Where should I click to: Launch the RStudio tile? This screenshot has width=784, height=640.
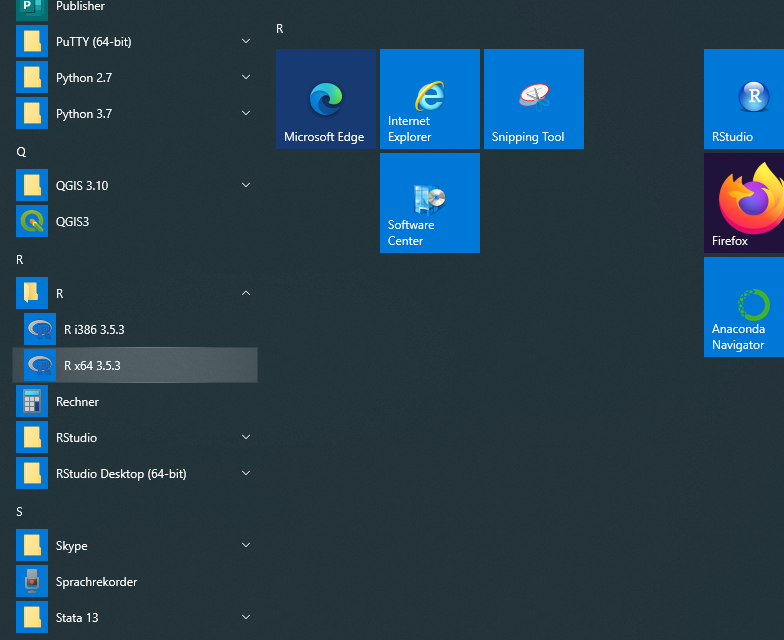click(744, 99)
